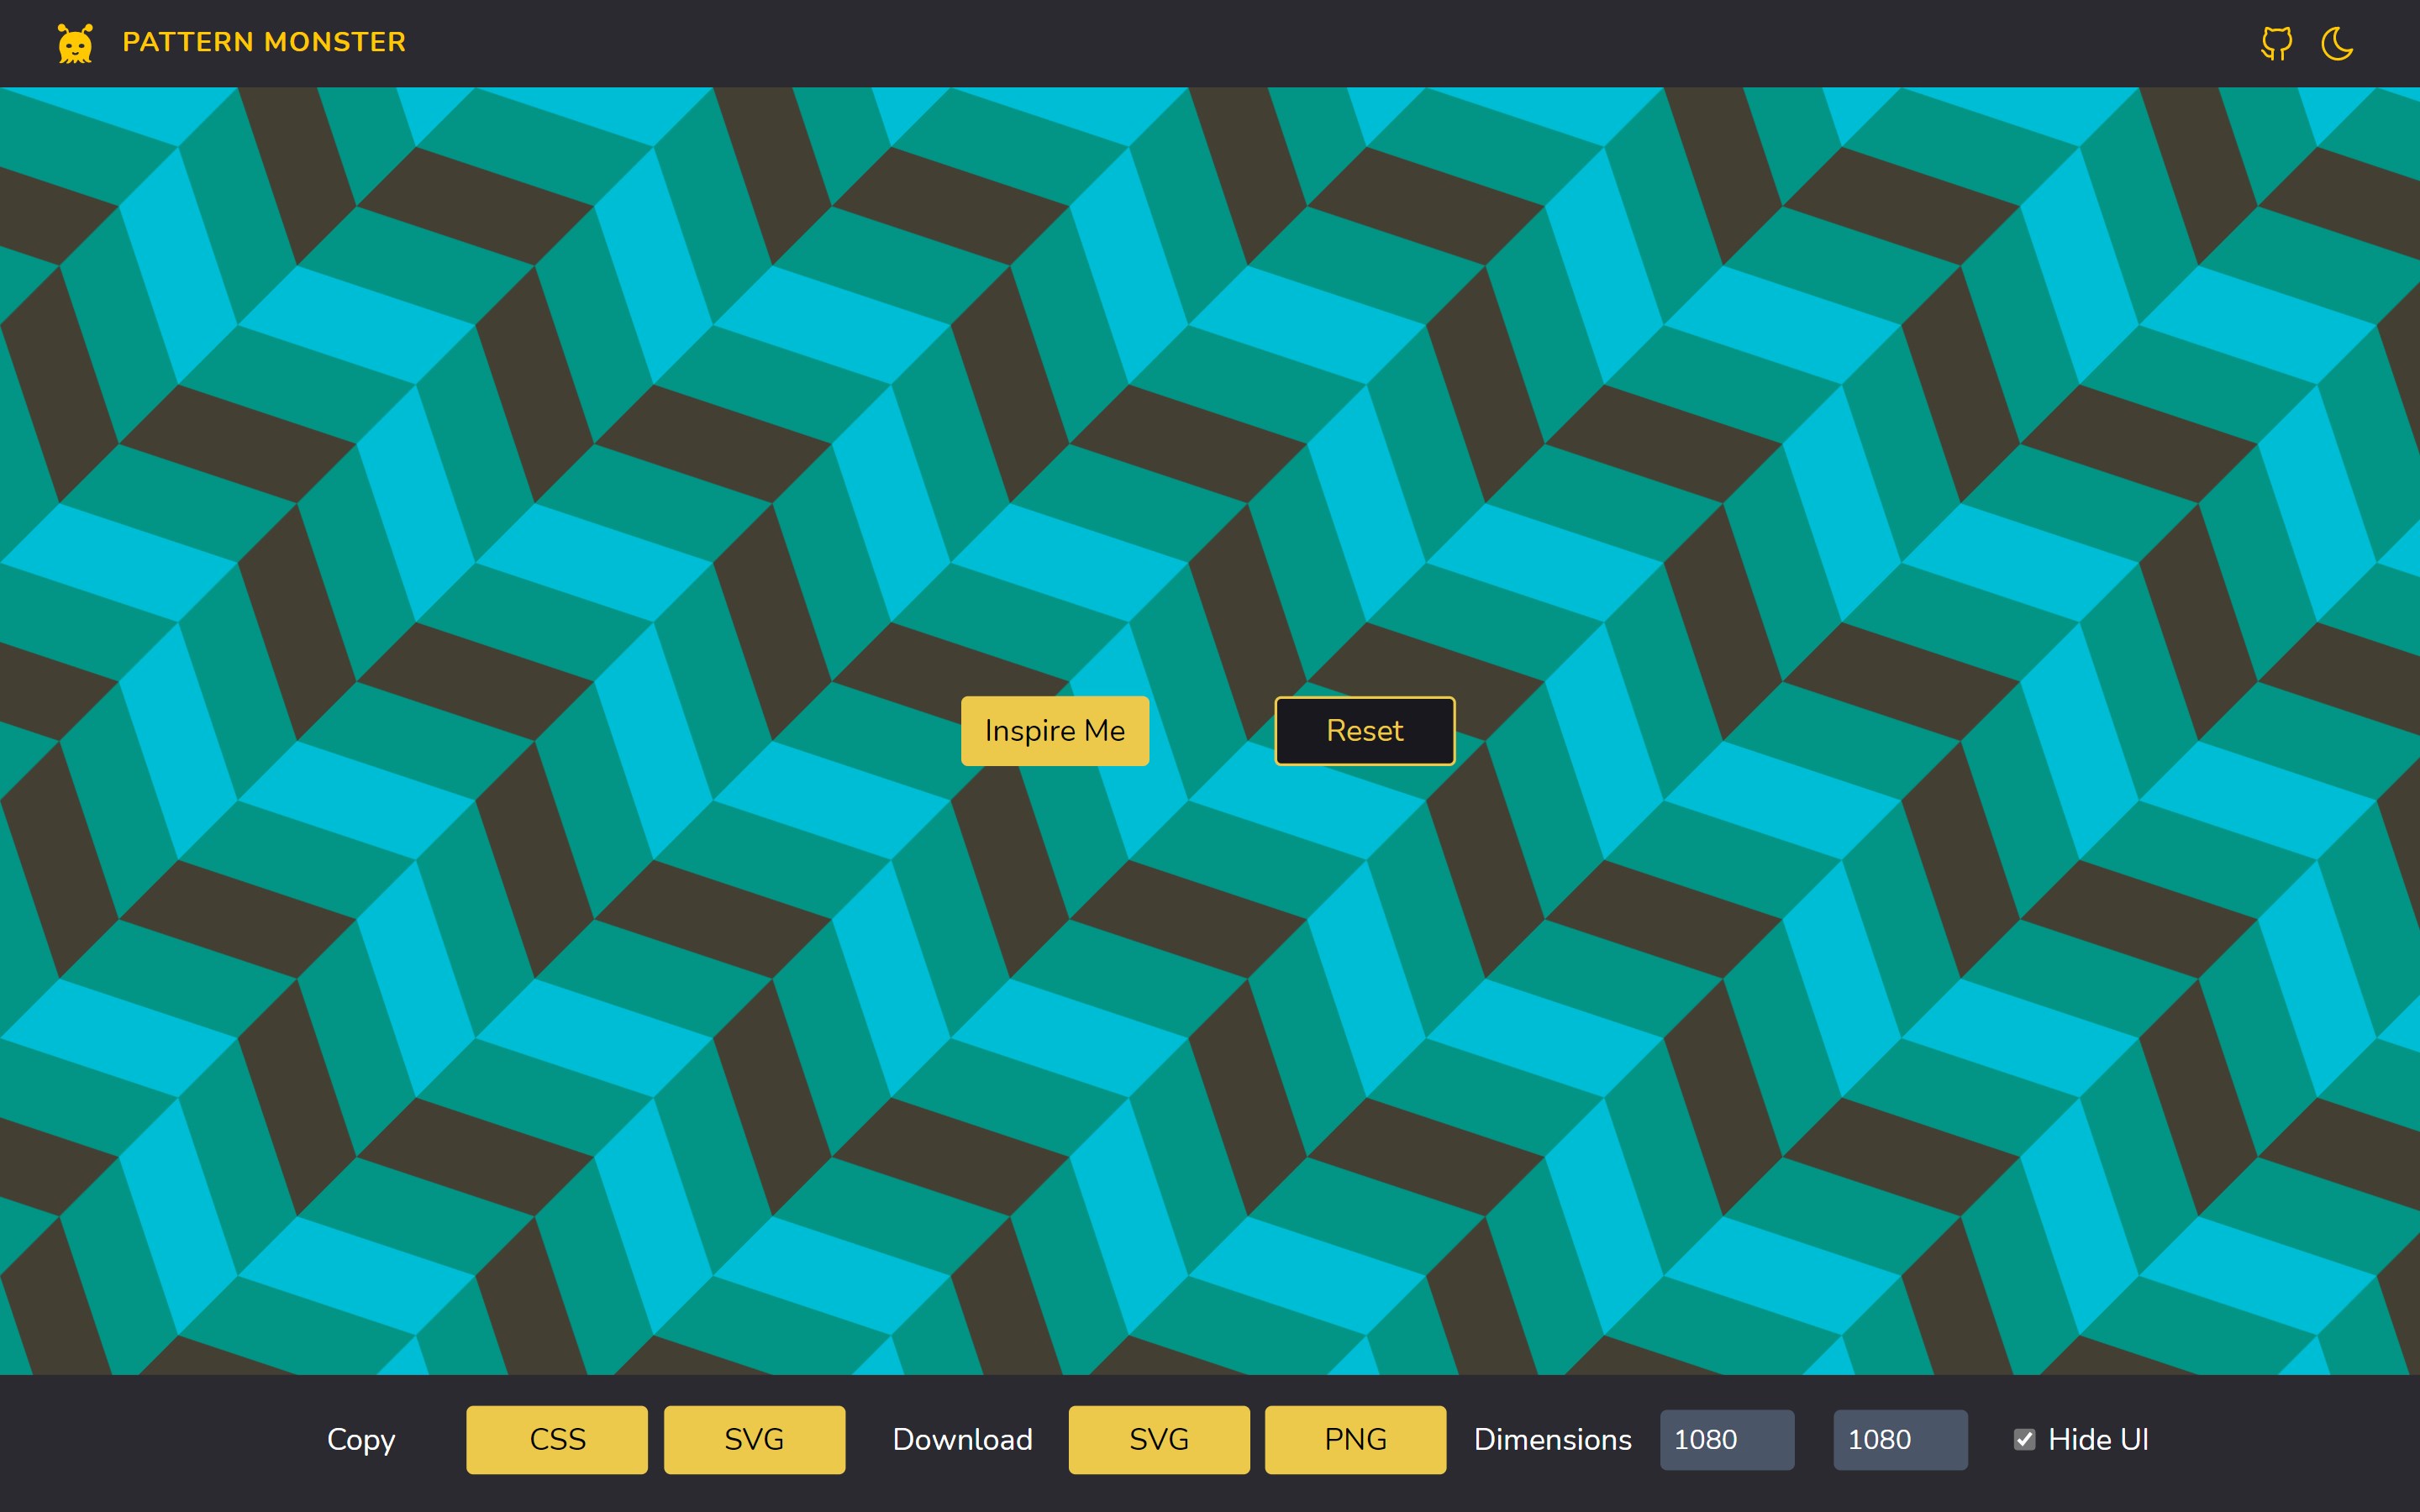Download the pattern as PNG
2420x1512 pixels.
1355,1439
